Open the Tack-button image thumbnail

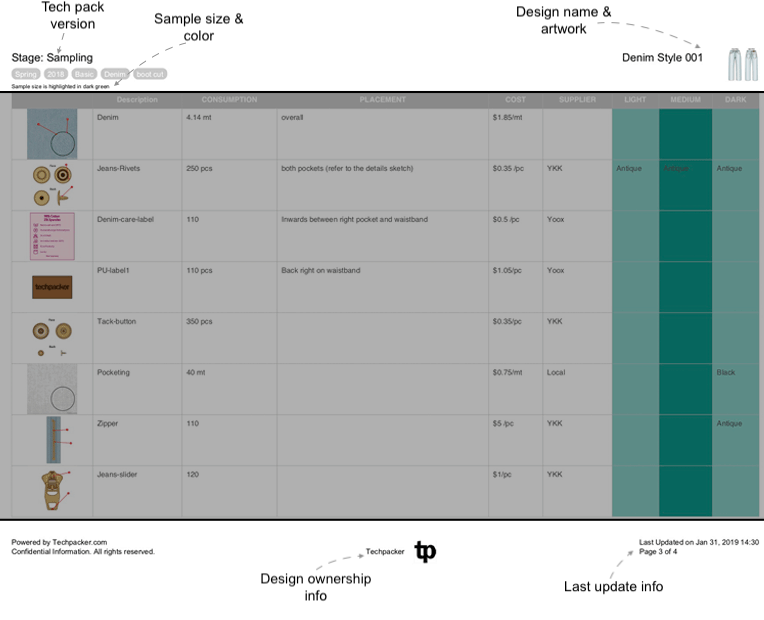click(x=52, y=338)
